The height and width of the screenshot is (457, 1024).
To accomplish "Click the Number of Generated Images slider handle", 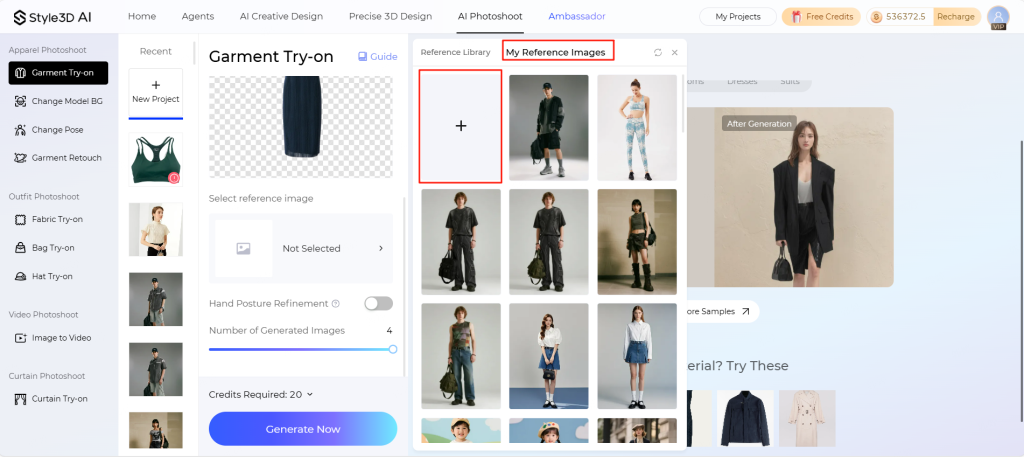I will (392, 349).
